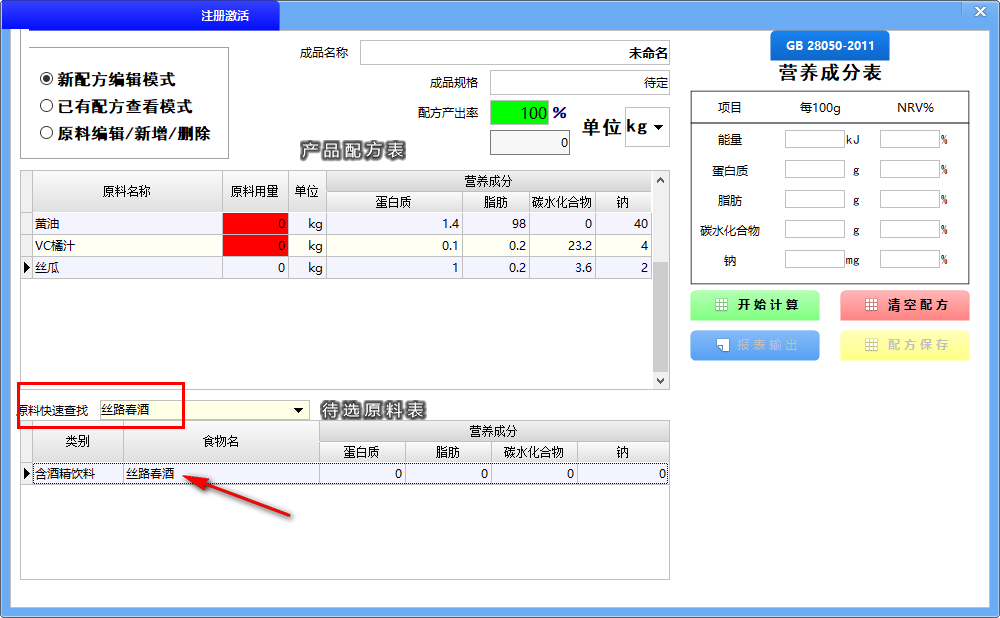
Task: Select 新配方编辑模式 radio option
Action: tap(46, 80)
